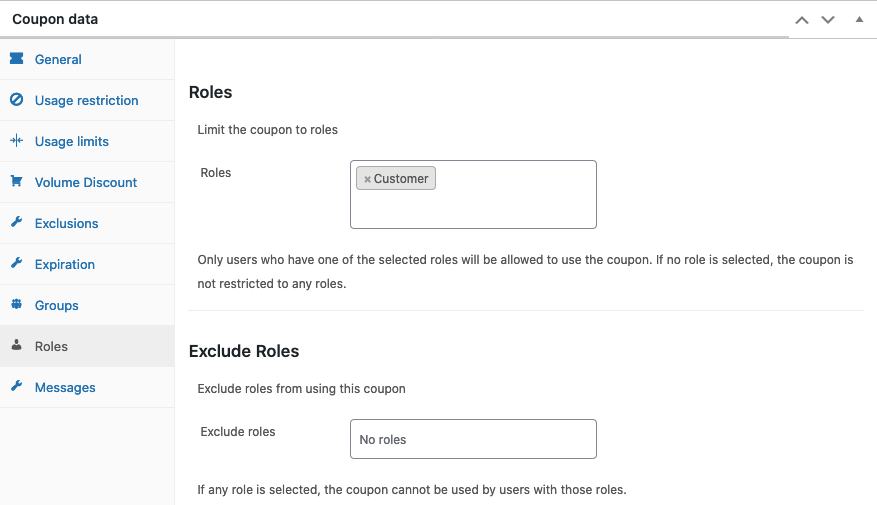Switch to Usage restriction tab
Viewport: 877px width, 505px height.
(87, 100)
